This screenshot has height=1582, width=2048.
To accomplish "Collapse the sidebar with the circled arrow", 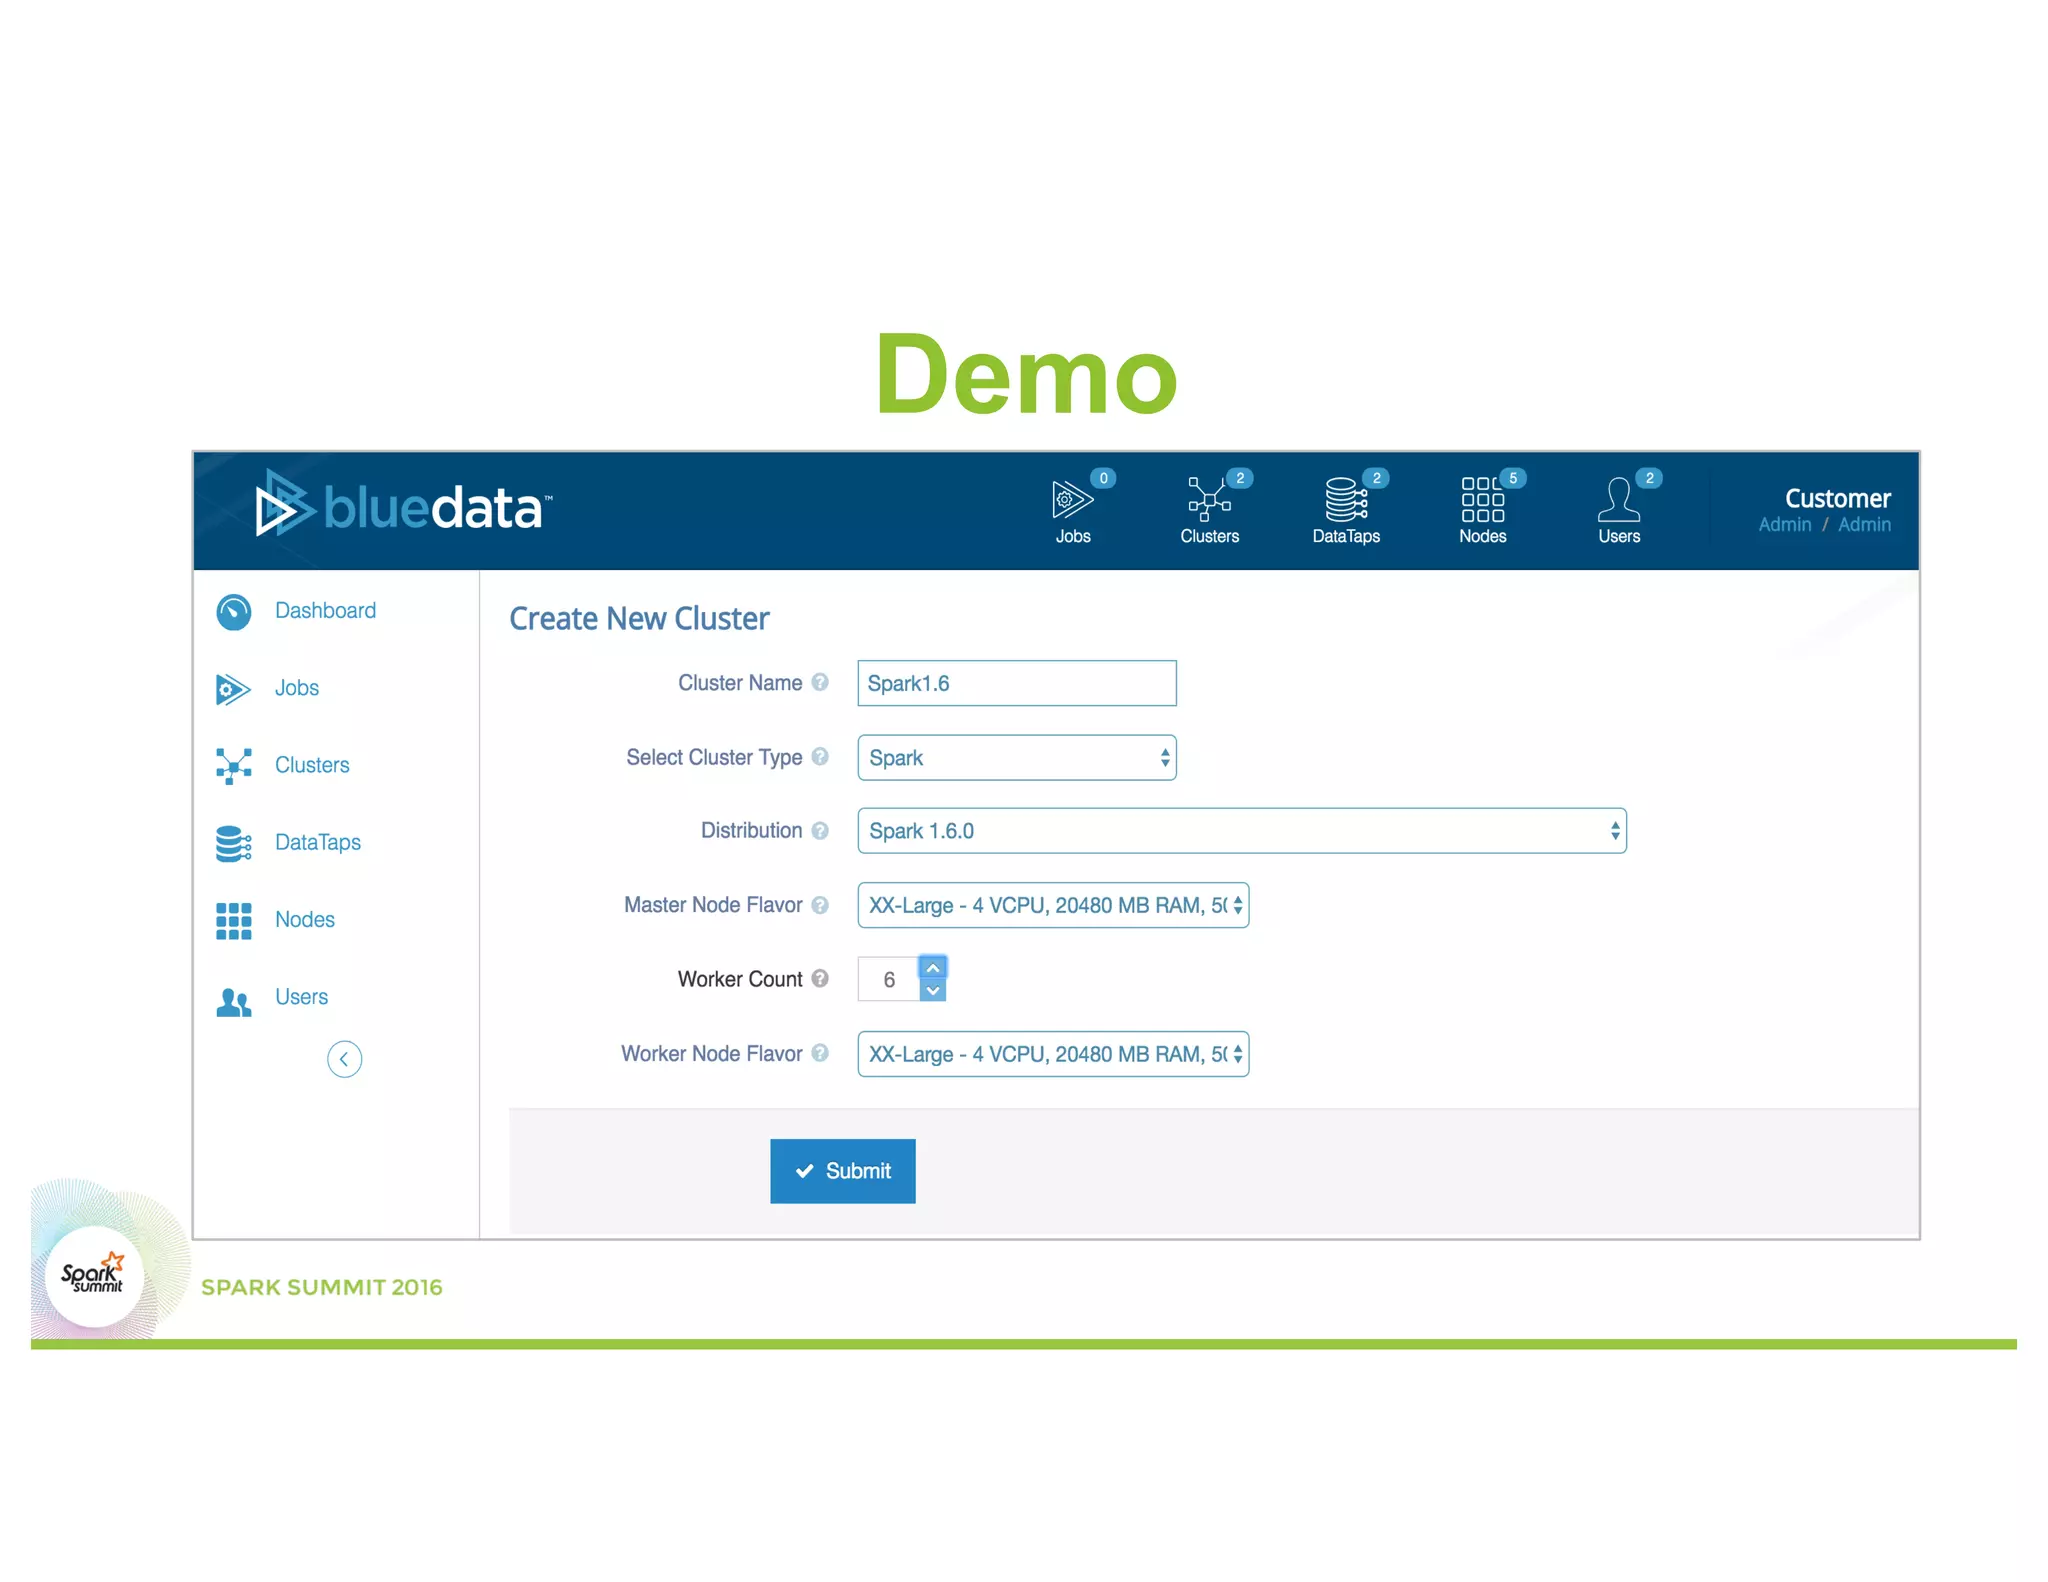I will [x=344, y=1059].
